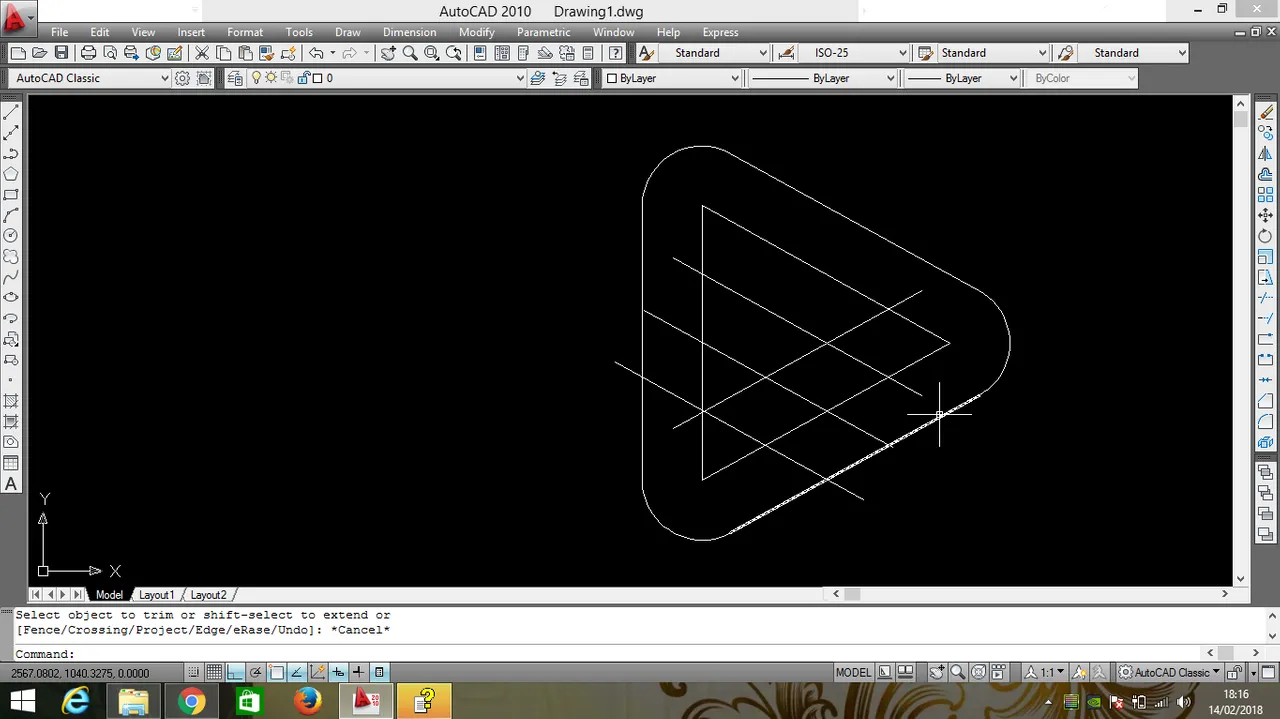Image resolution: width=1280 pixels, height=719 pixels.
Task: Open Google Chrome from the taskbar
Action: pyautogui.click(x=191, y=701)
